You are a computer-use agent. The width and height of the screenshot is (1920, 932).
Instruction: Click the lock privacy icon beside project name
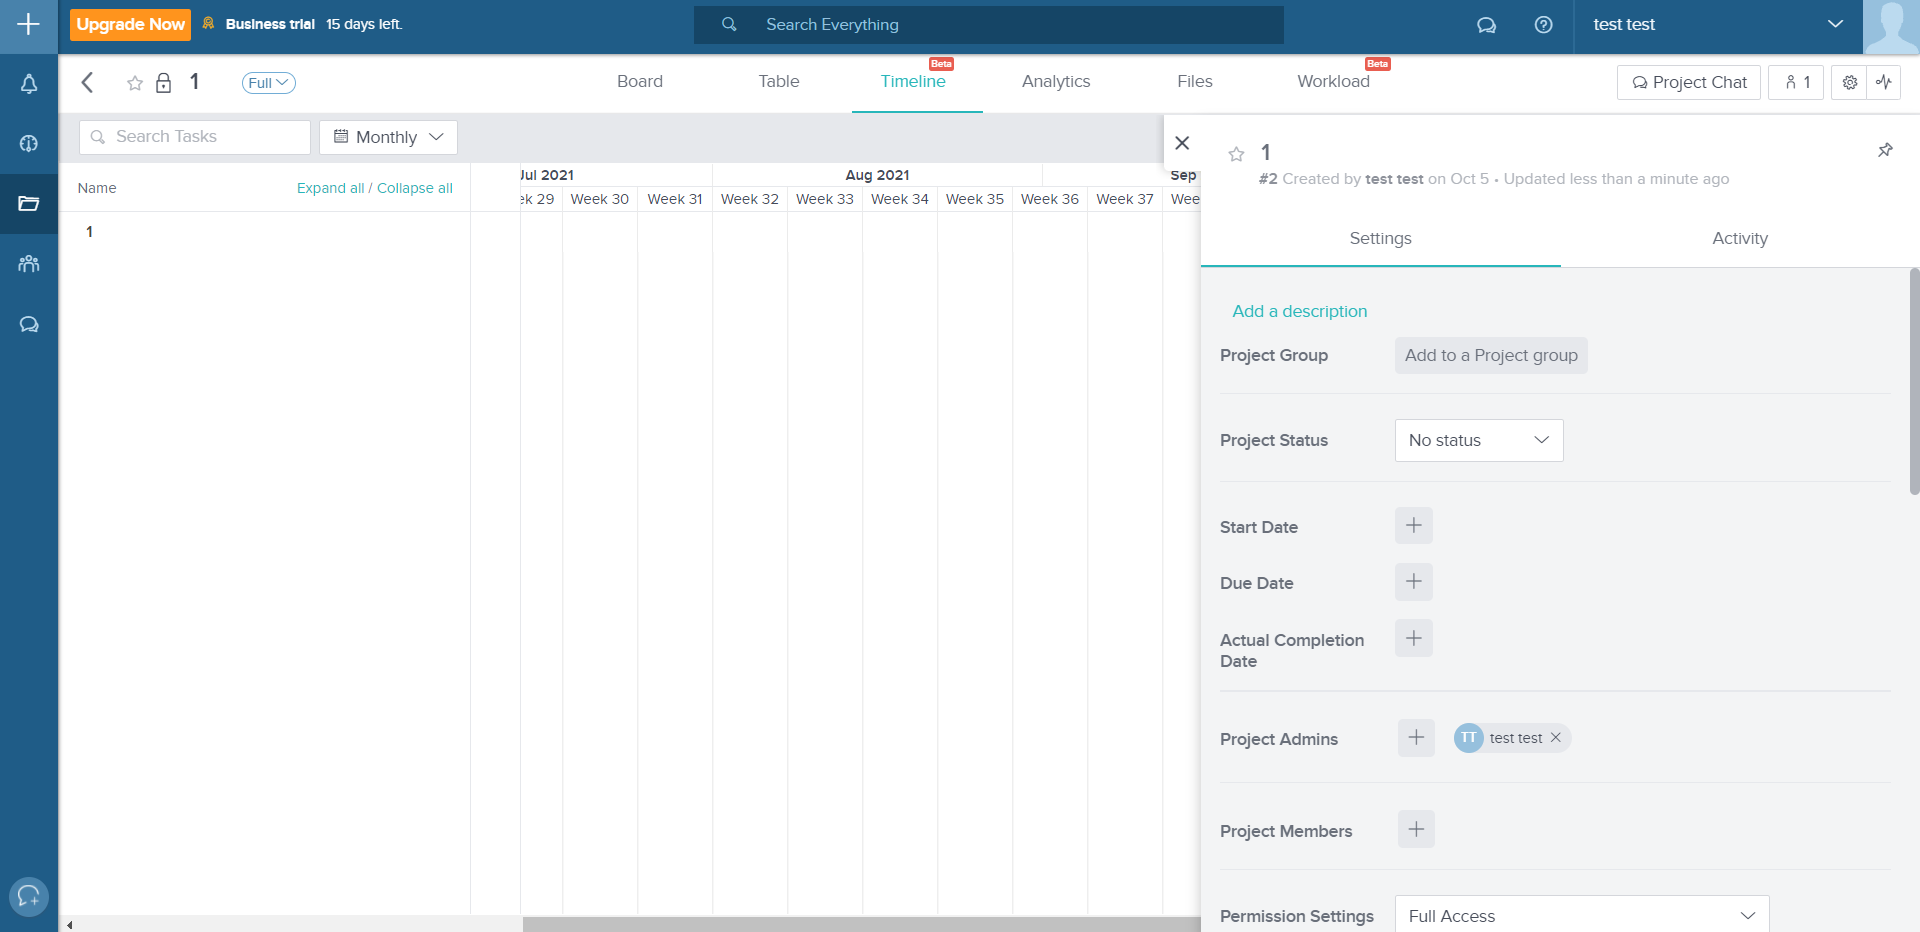pyautogui.click(x=163, y=83)
